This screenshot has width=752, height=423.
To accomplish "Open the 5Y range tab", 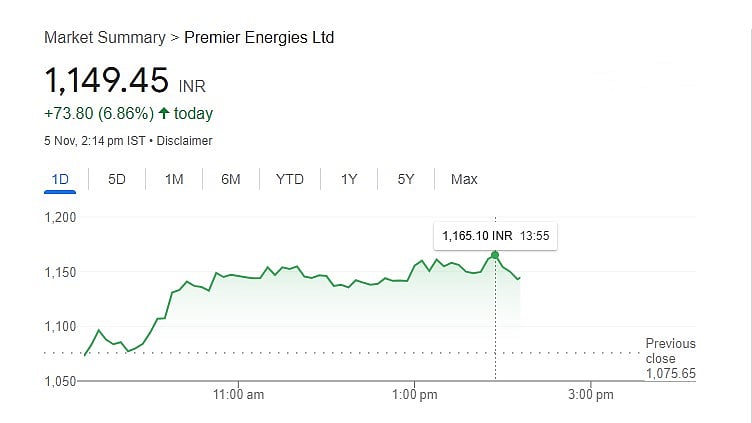I will pyautogui.click(x=406, y=180).
